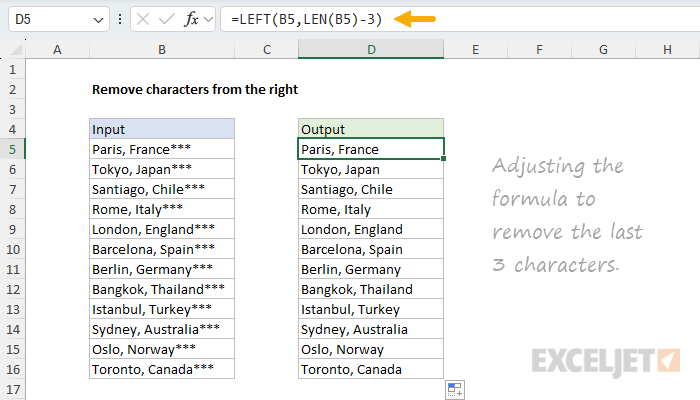Expand the dropdown arrow next to fx
The width and height of the screenshot is (700, 400).
tap(208, 19)
